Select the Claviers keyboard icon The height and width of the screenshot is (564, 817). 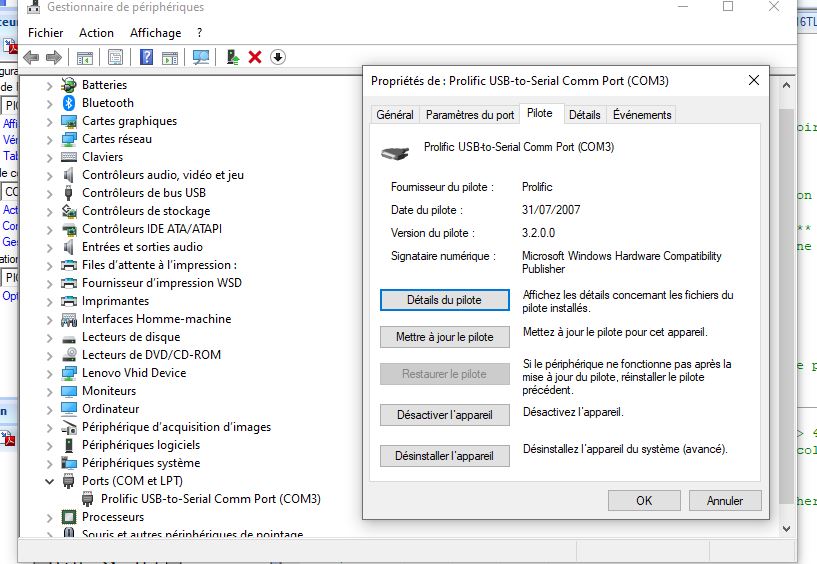coord(69,157)
